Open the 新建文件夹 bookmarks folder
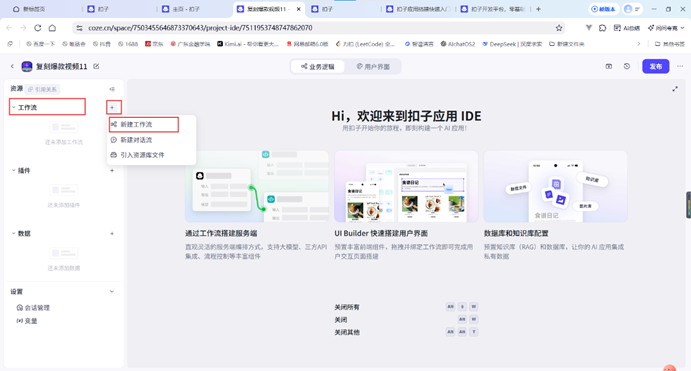Image resolution: width=691 pixels, height=371 pixels. [567, 44]
